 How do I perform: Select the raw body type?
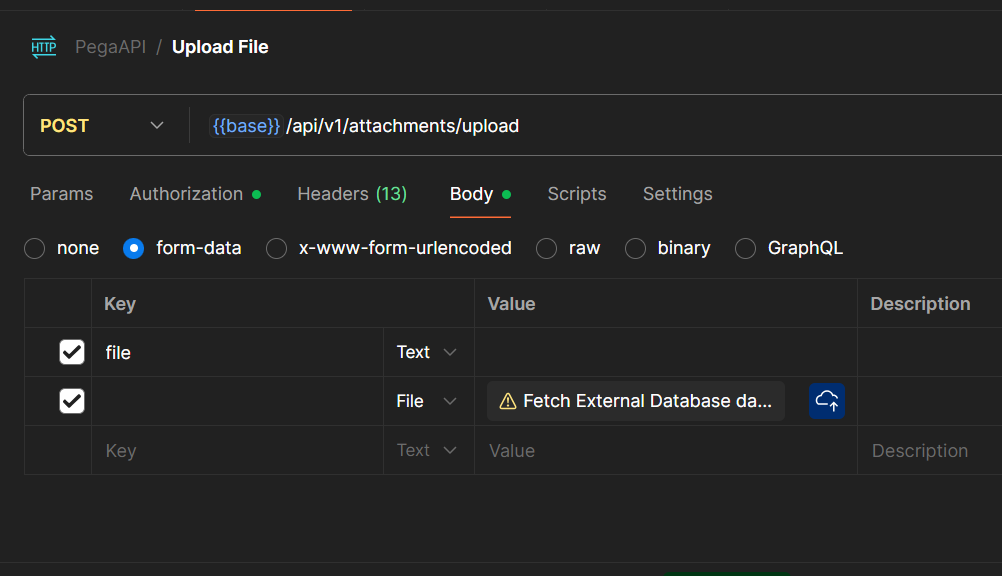[x=547, y=248]
